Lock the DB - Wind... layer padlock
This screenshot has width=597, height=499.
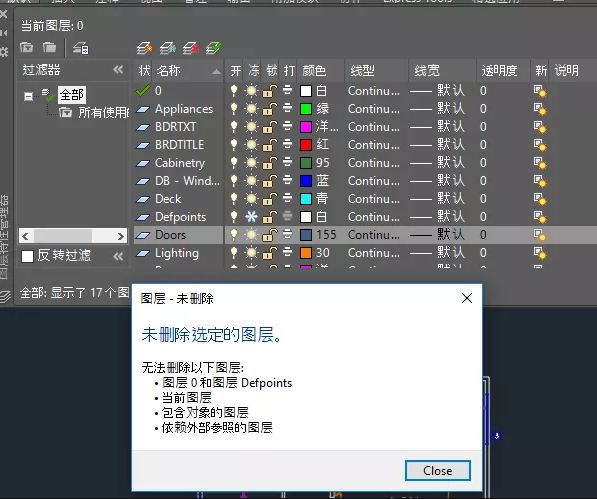pyautogui.click(x=270, y=181)
